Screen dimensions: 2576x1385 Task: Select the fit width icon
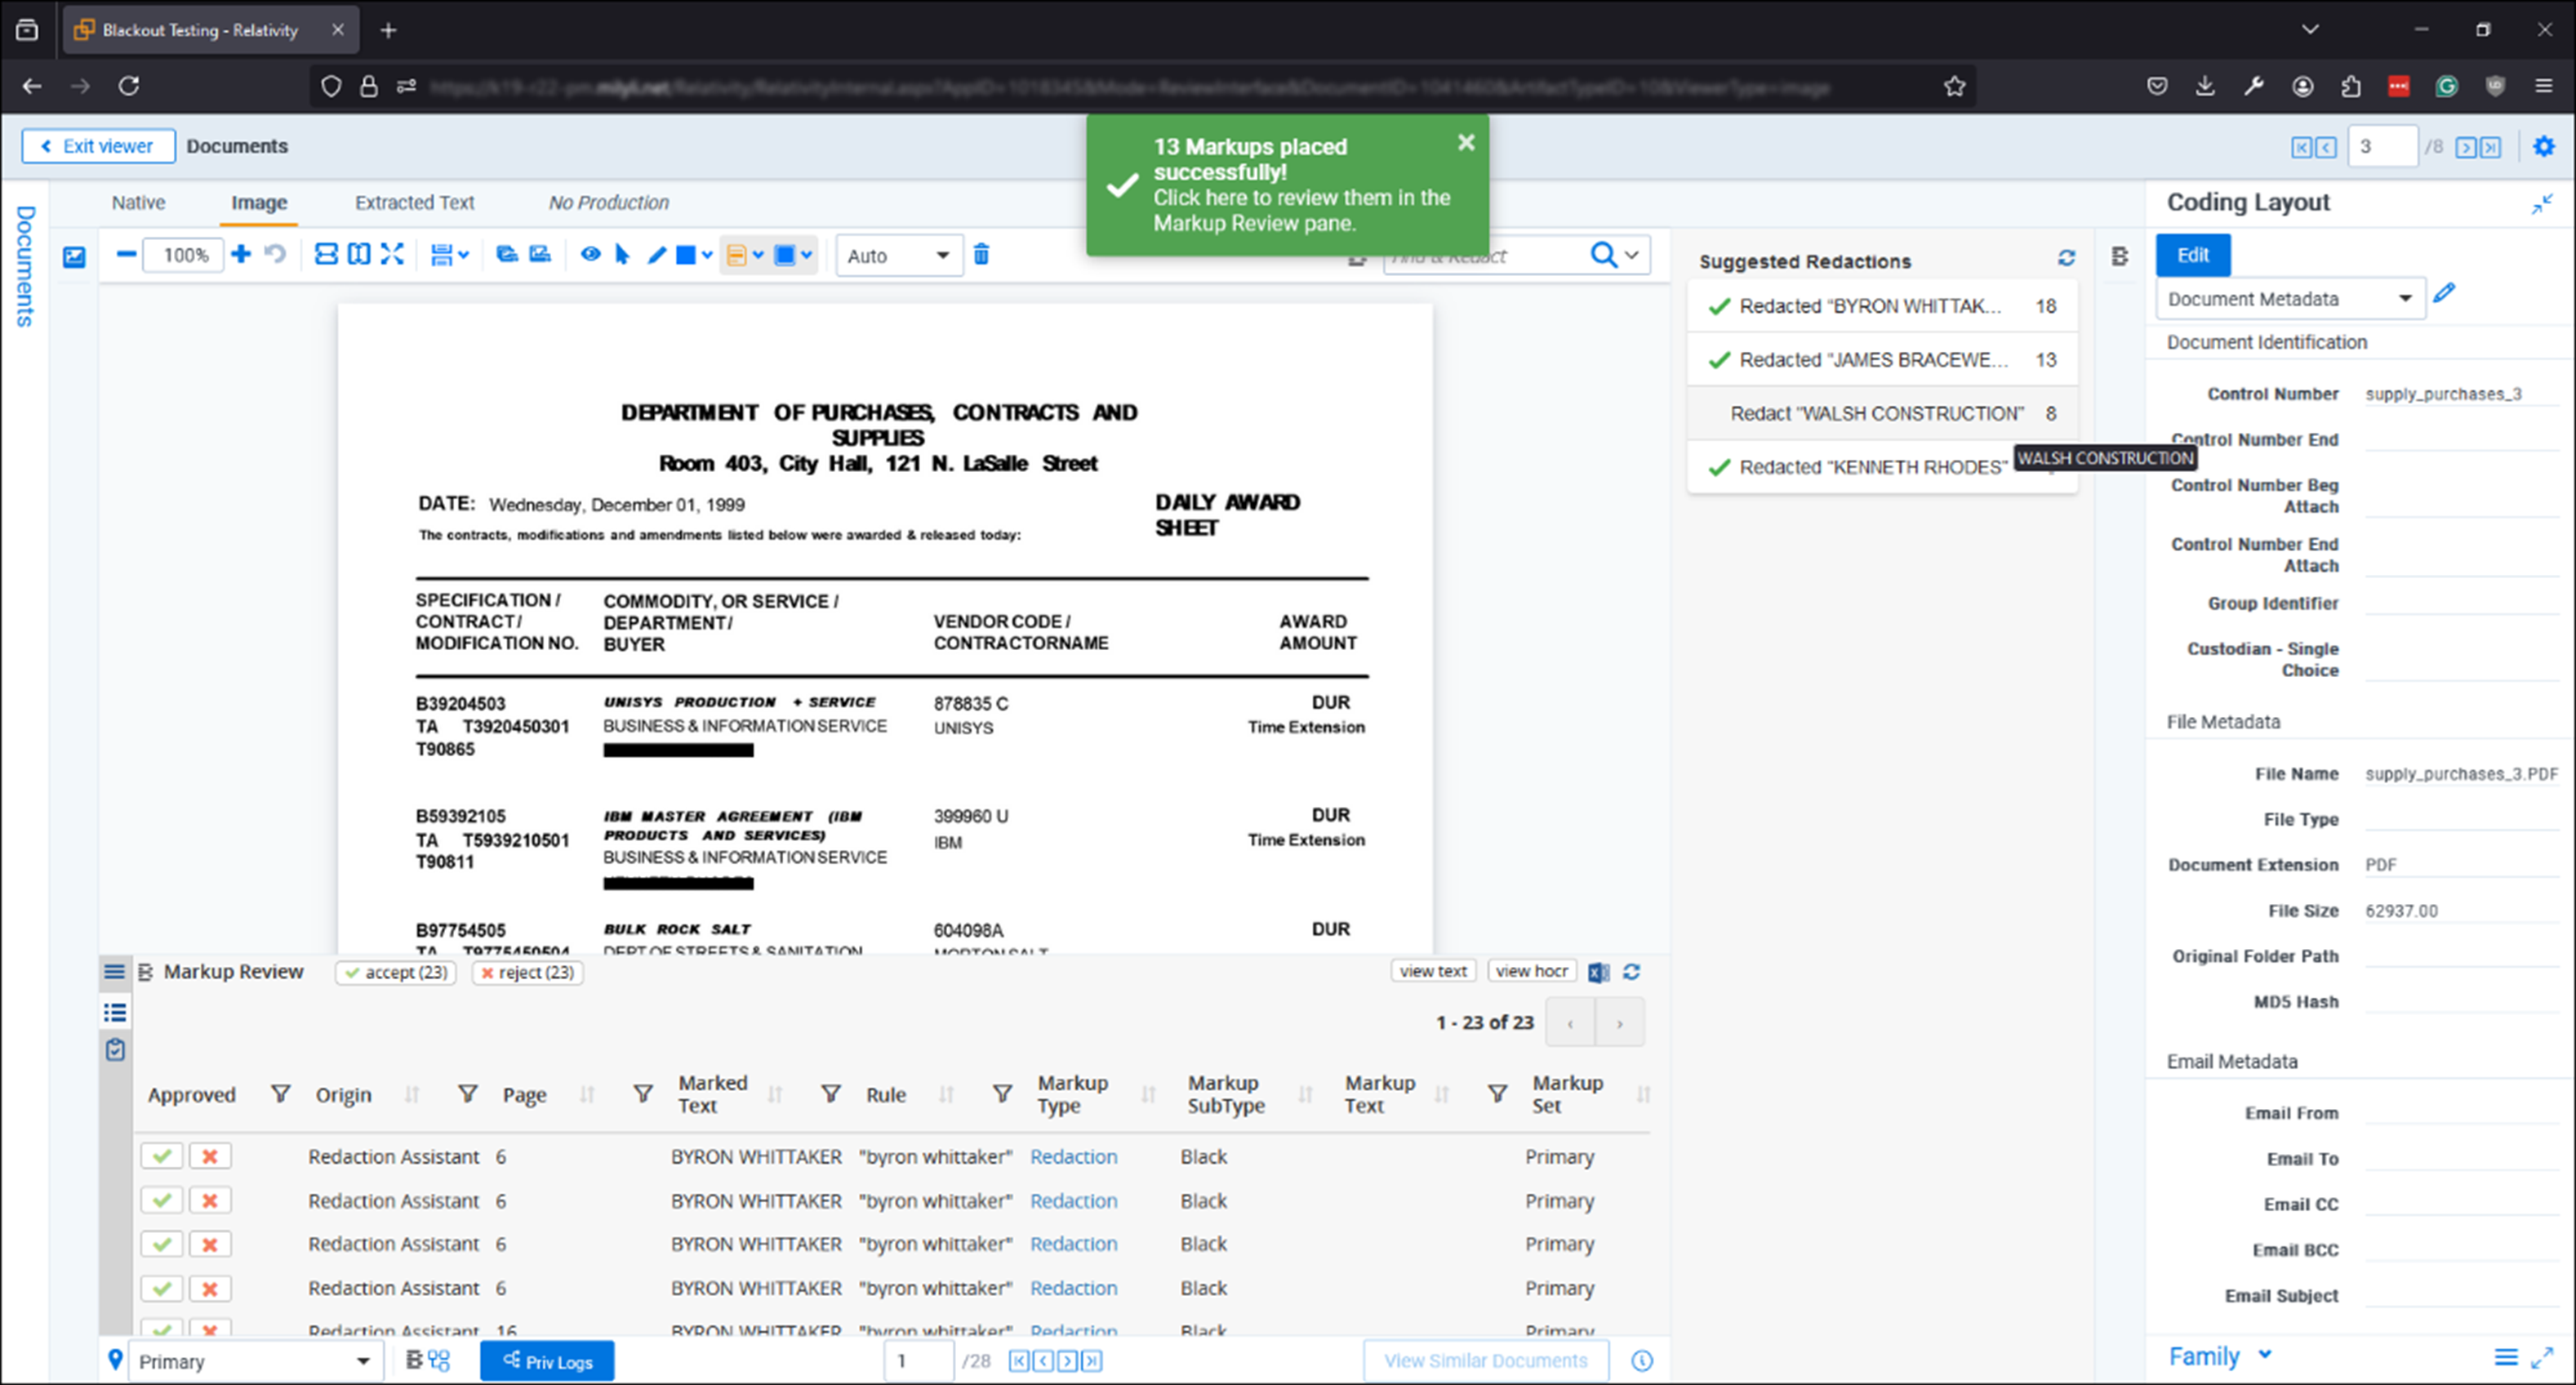click(x=326, y=254)
